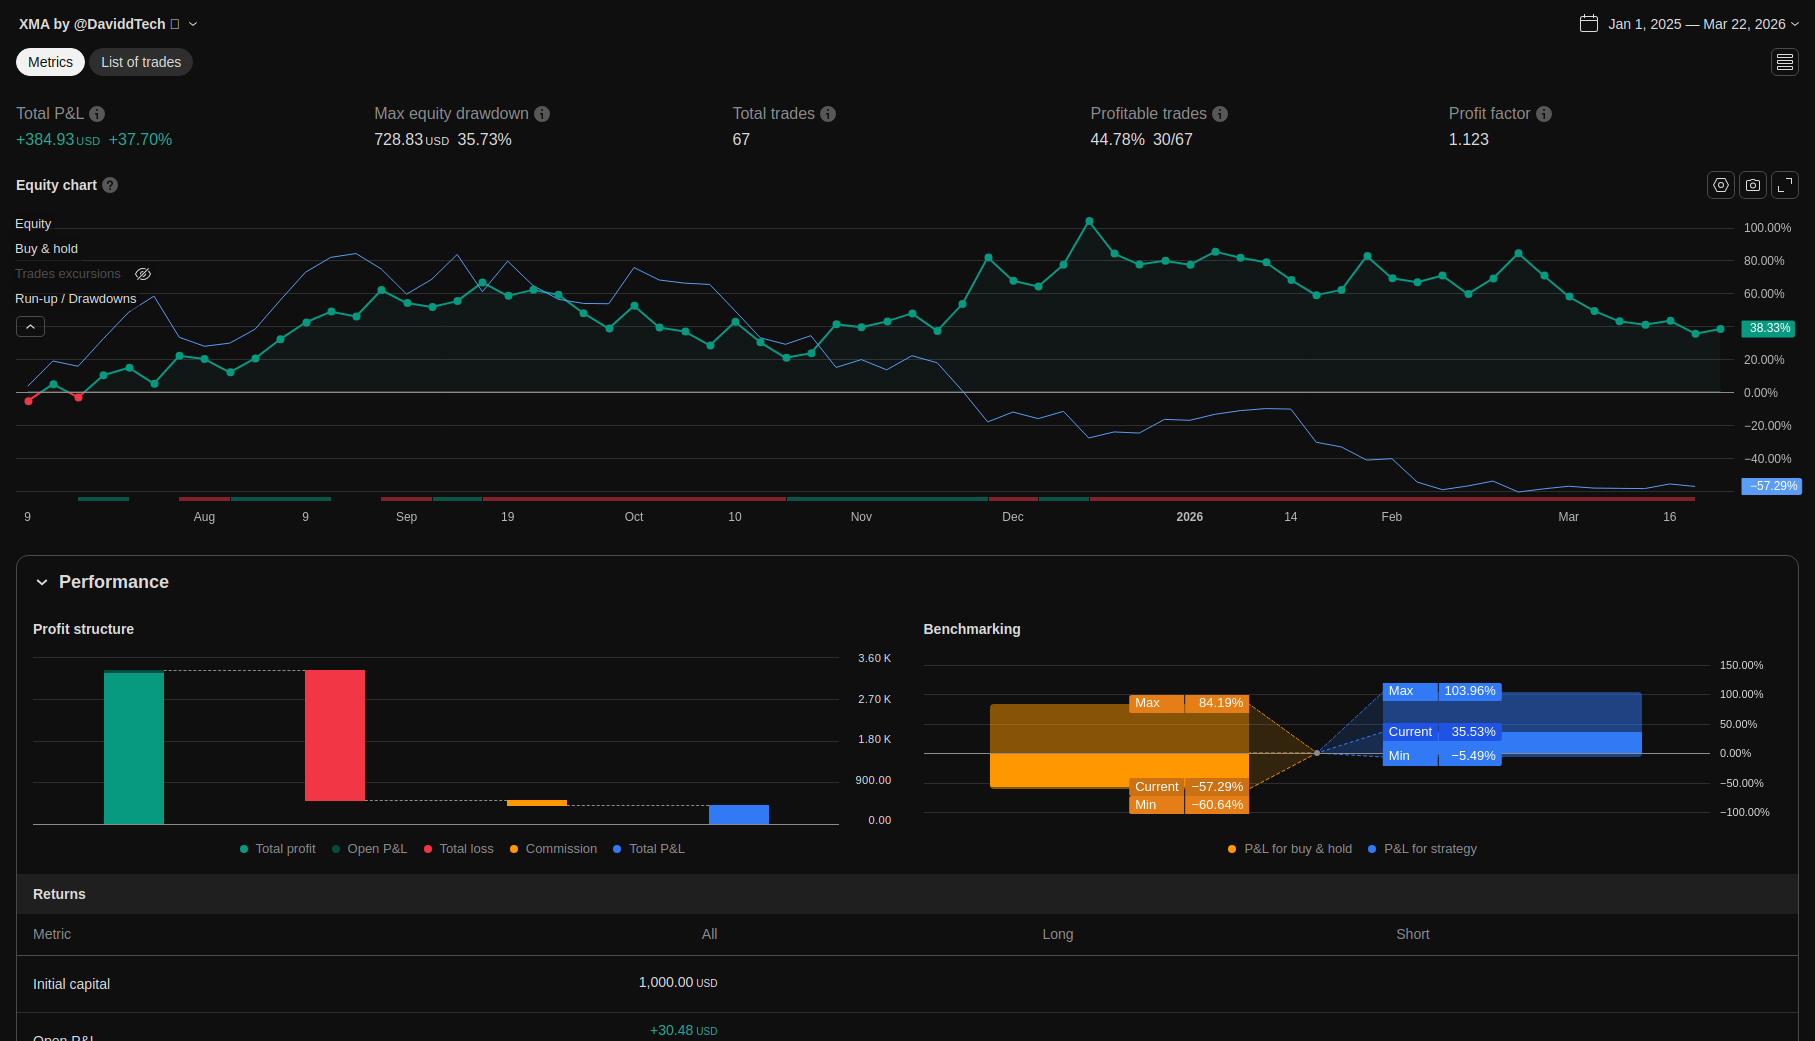Switch to the List of trades tab
The height and width of the screenshot is (1041, 1815).
pos(141,62)
